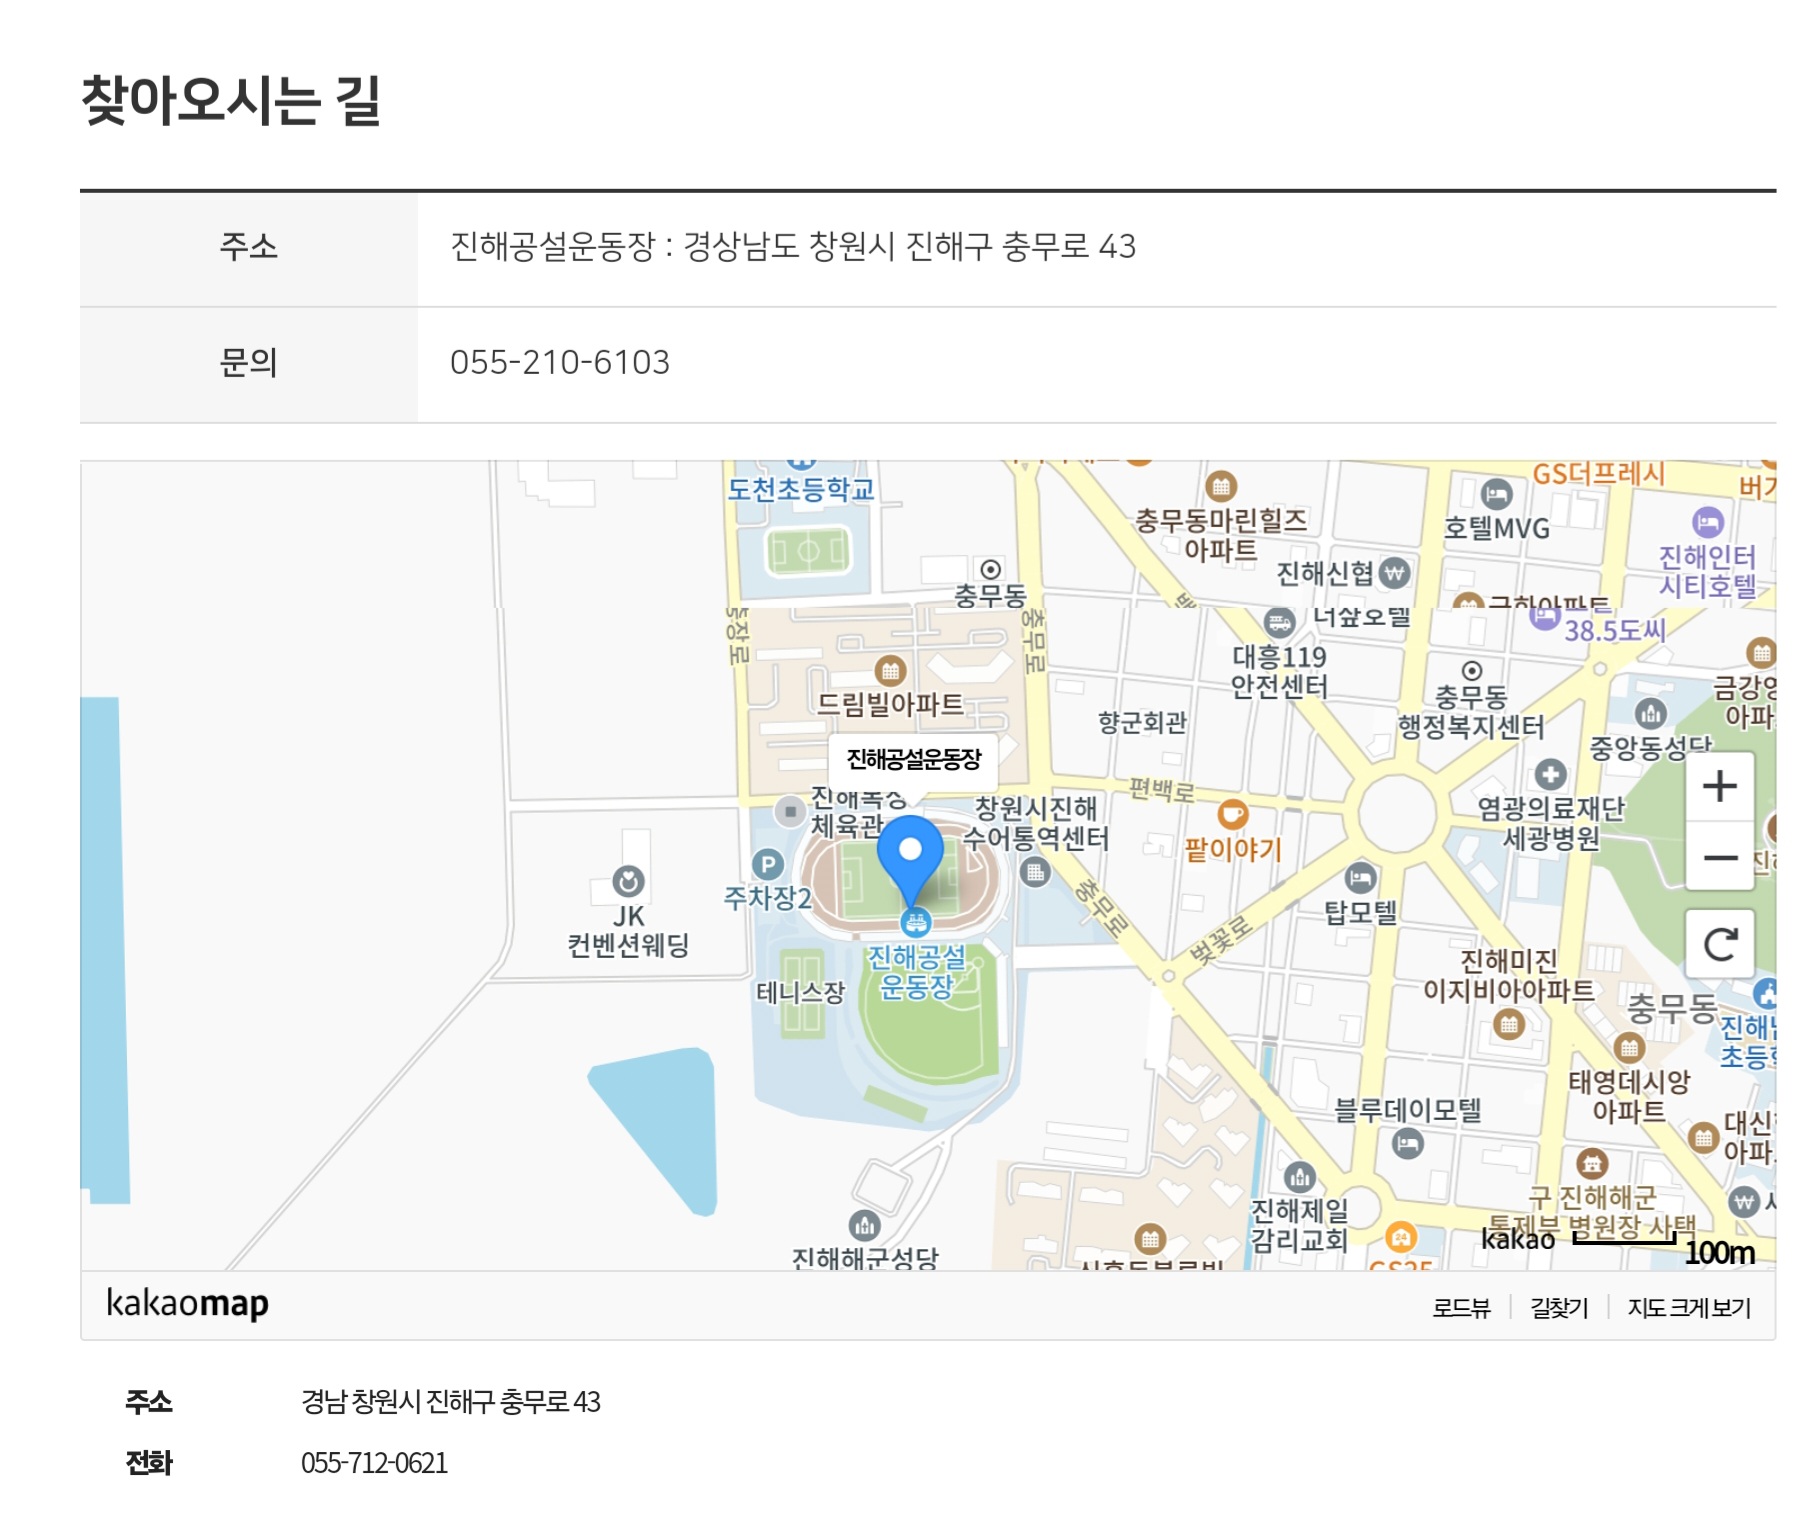Click the 진해공설운동장 map label bubble

click(x=913, y=760)
